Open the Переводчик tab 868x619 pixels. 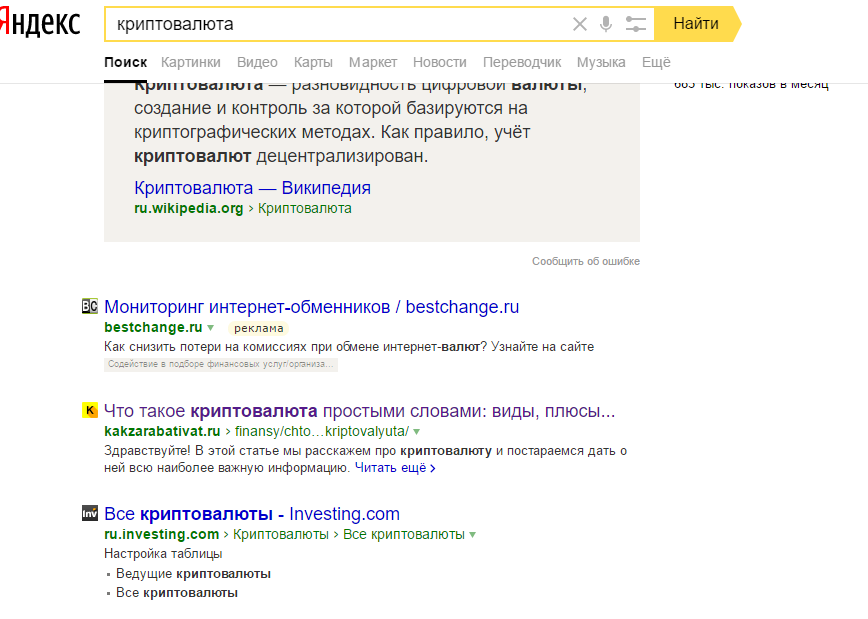click(x=522, y=62)
